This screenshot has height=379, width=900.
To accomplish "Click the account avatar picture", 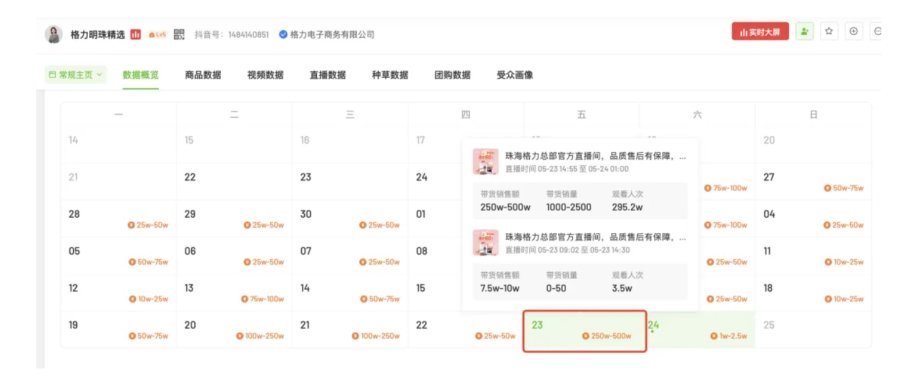I will (54, 34).
